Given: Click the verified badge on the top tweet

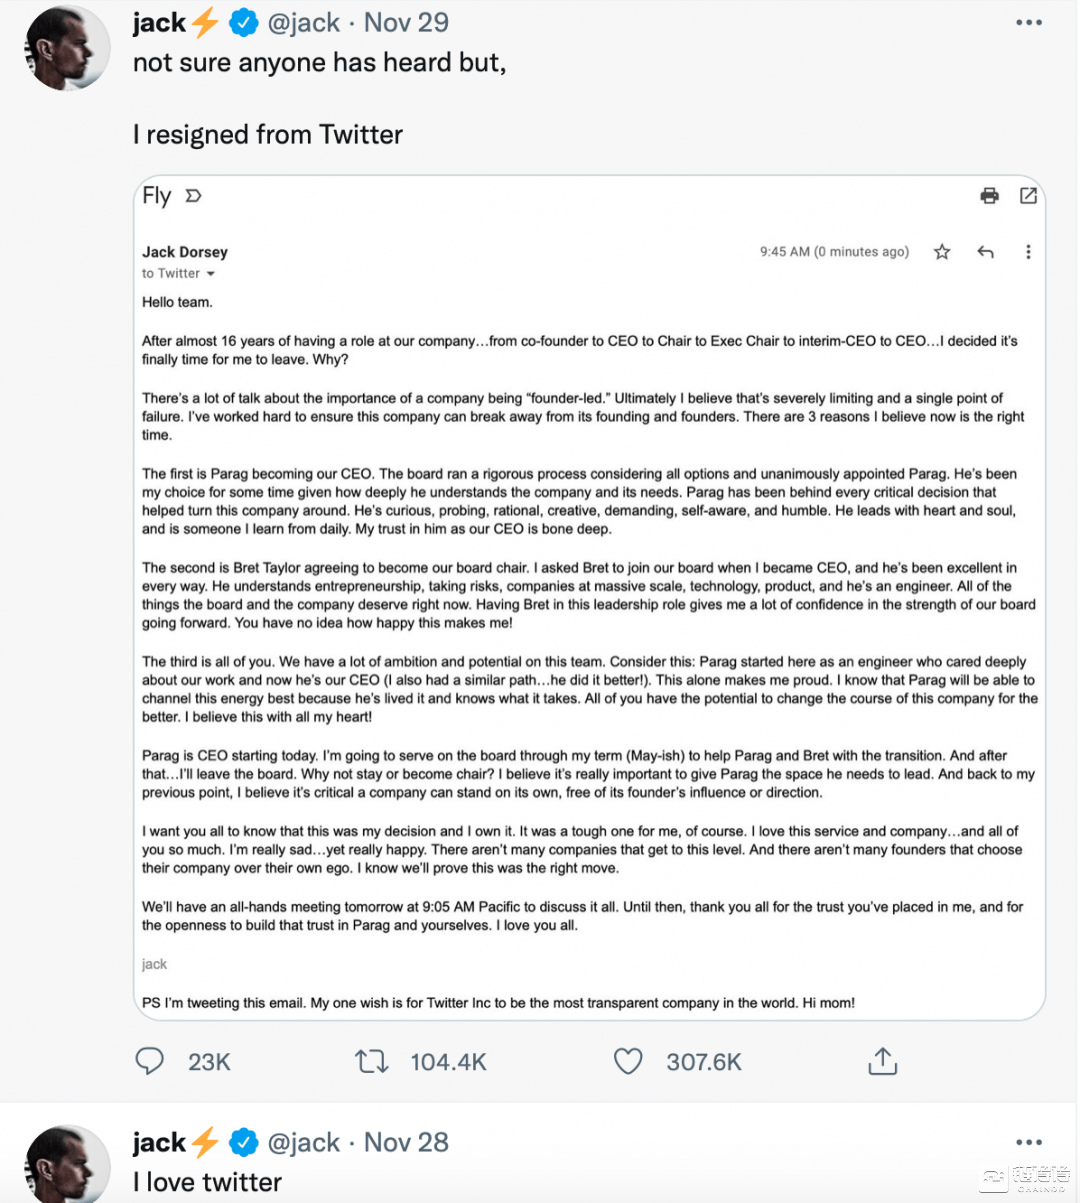Looking at the screenshot, I should (244, 22).
